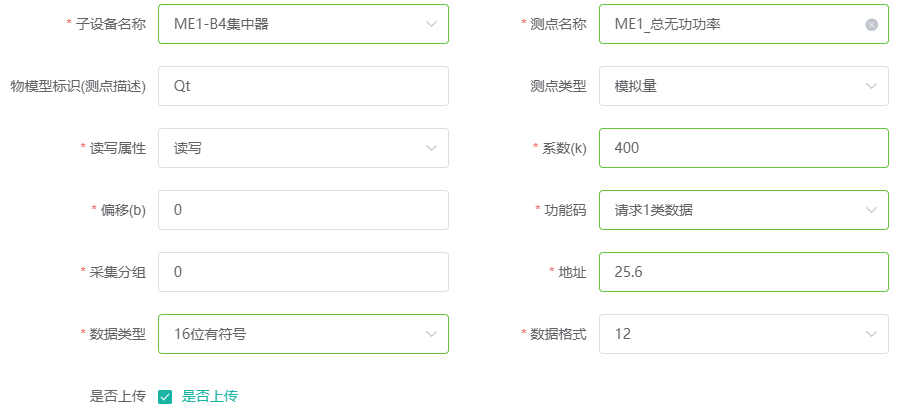The width and height of the screenshot is (901, 412).
Task: Click the 偏移(b) input field
Action: [x=303, y=210]
